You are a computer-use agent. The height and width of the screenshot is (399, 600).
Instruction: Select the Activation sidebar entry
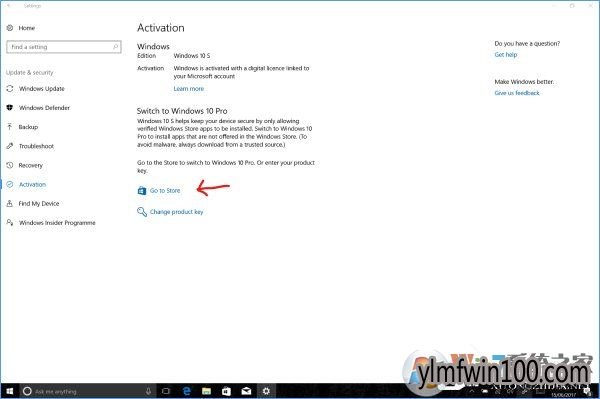point(26,184)
